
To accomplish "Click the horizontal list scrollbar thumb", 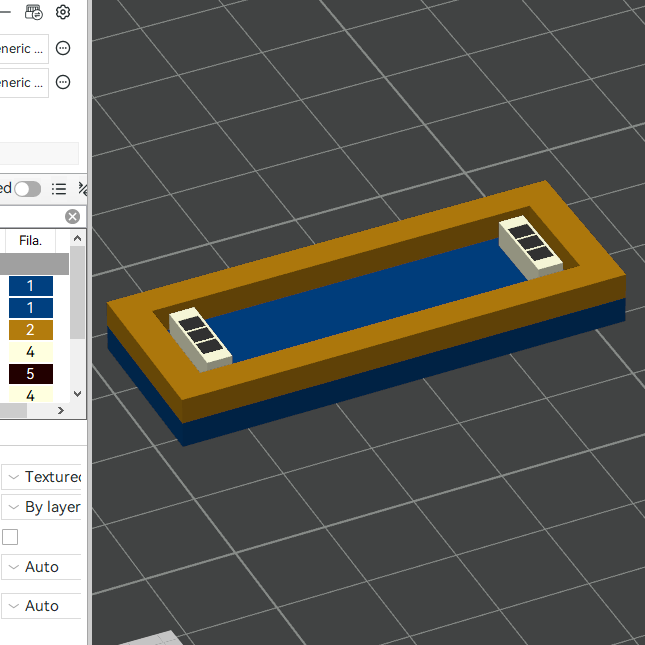I will [x=13, y=410].
